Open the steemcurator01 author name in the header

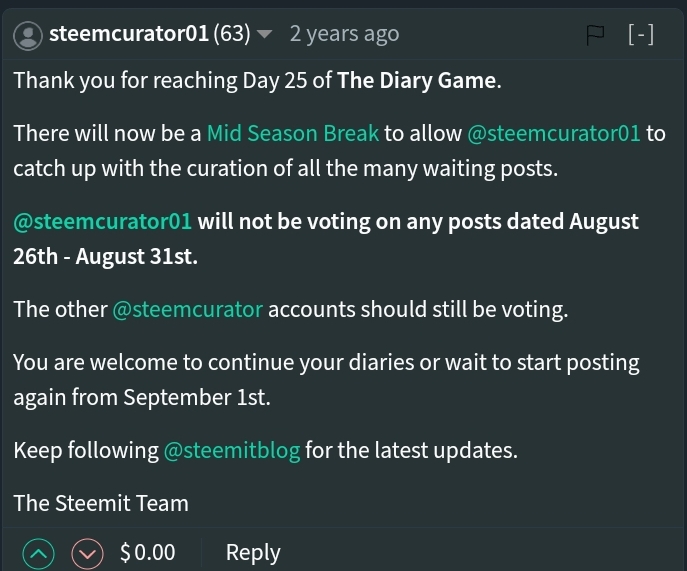tap(129, 35)
